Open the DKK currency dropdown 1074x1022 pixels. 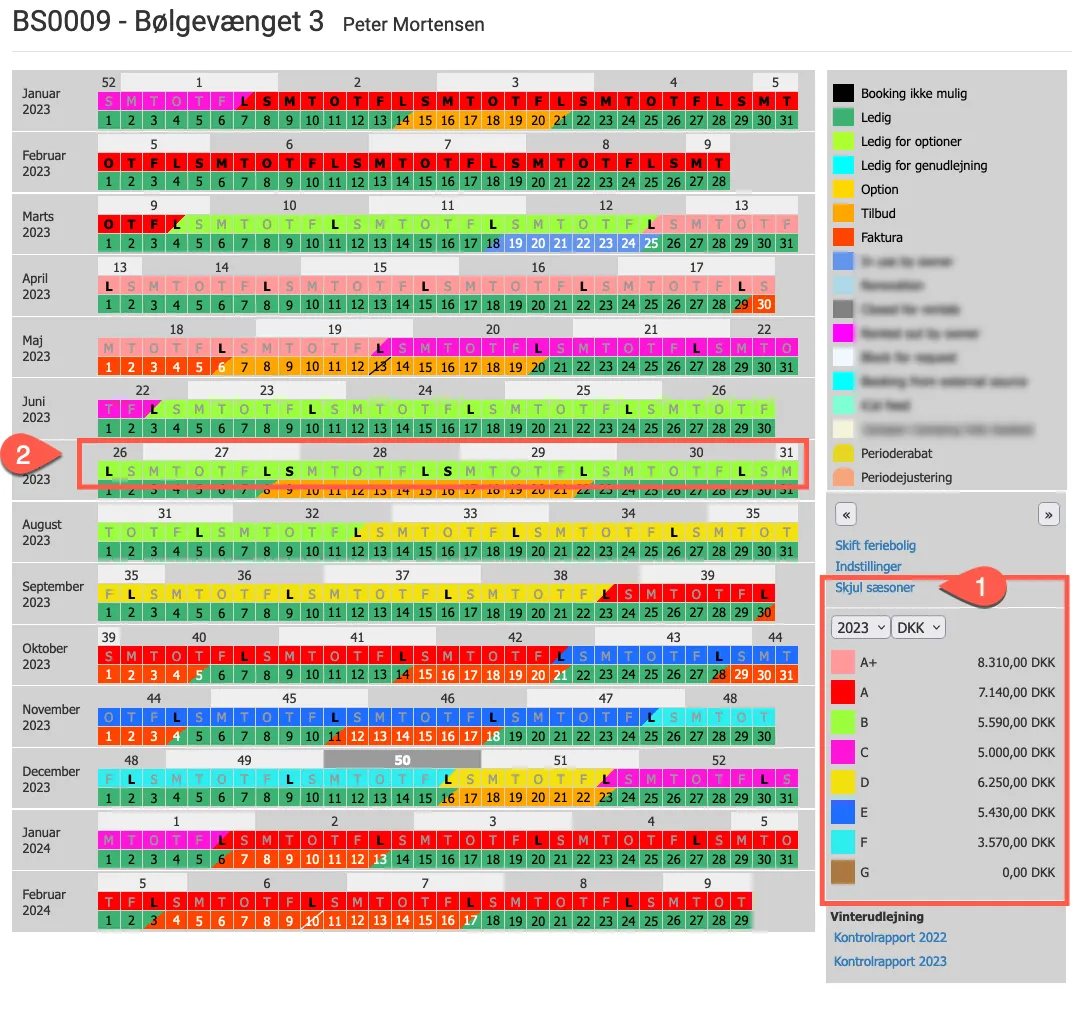pyautogui.click(x=918, y=627)
